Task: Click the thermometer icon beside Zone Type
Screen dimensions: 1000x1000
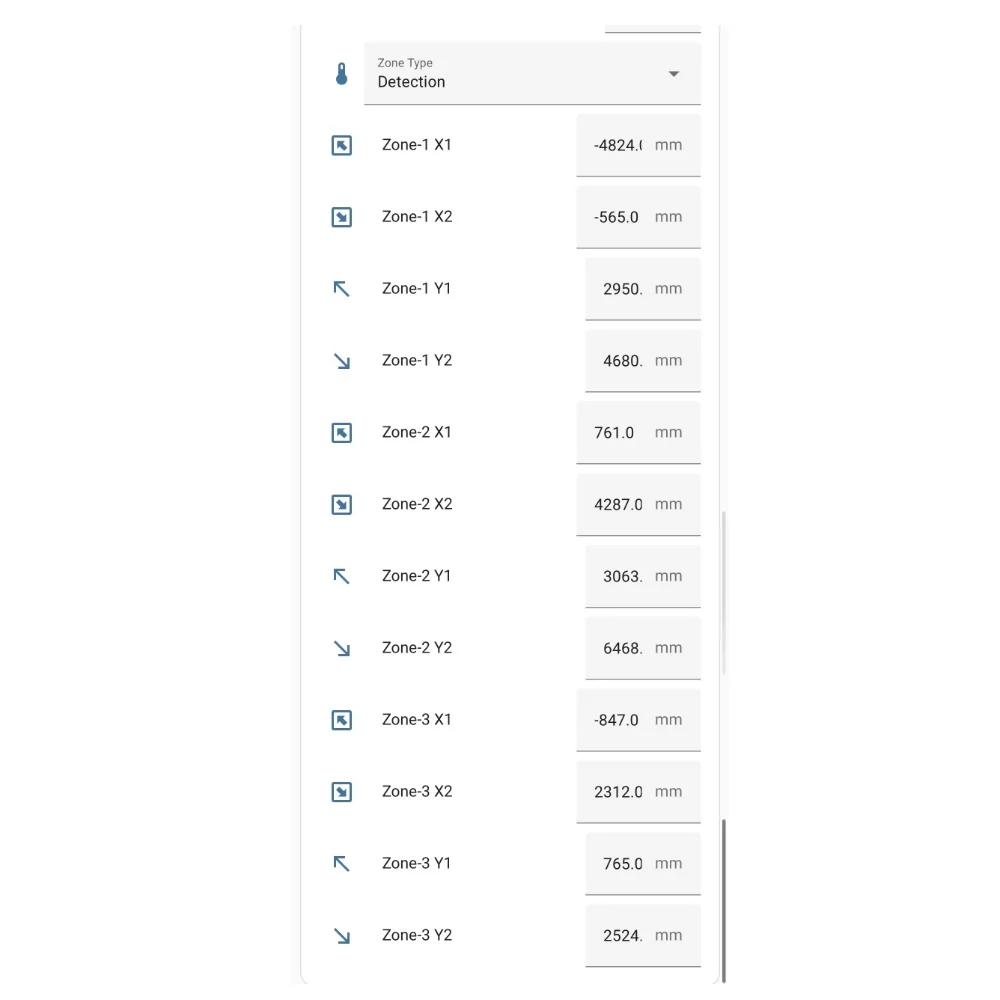Action: pos(342,74)
